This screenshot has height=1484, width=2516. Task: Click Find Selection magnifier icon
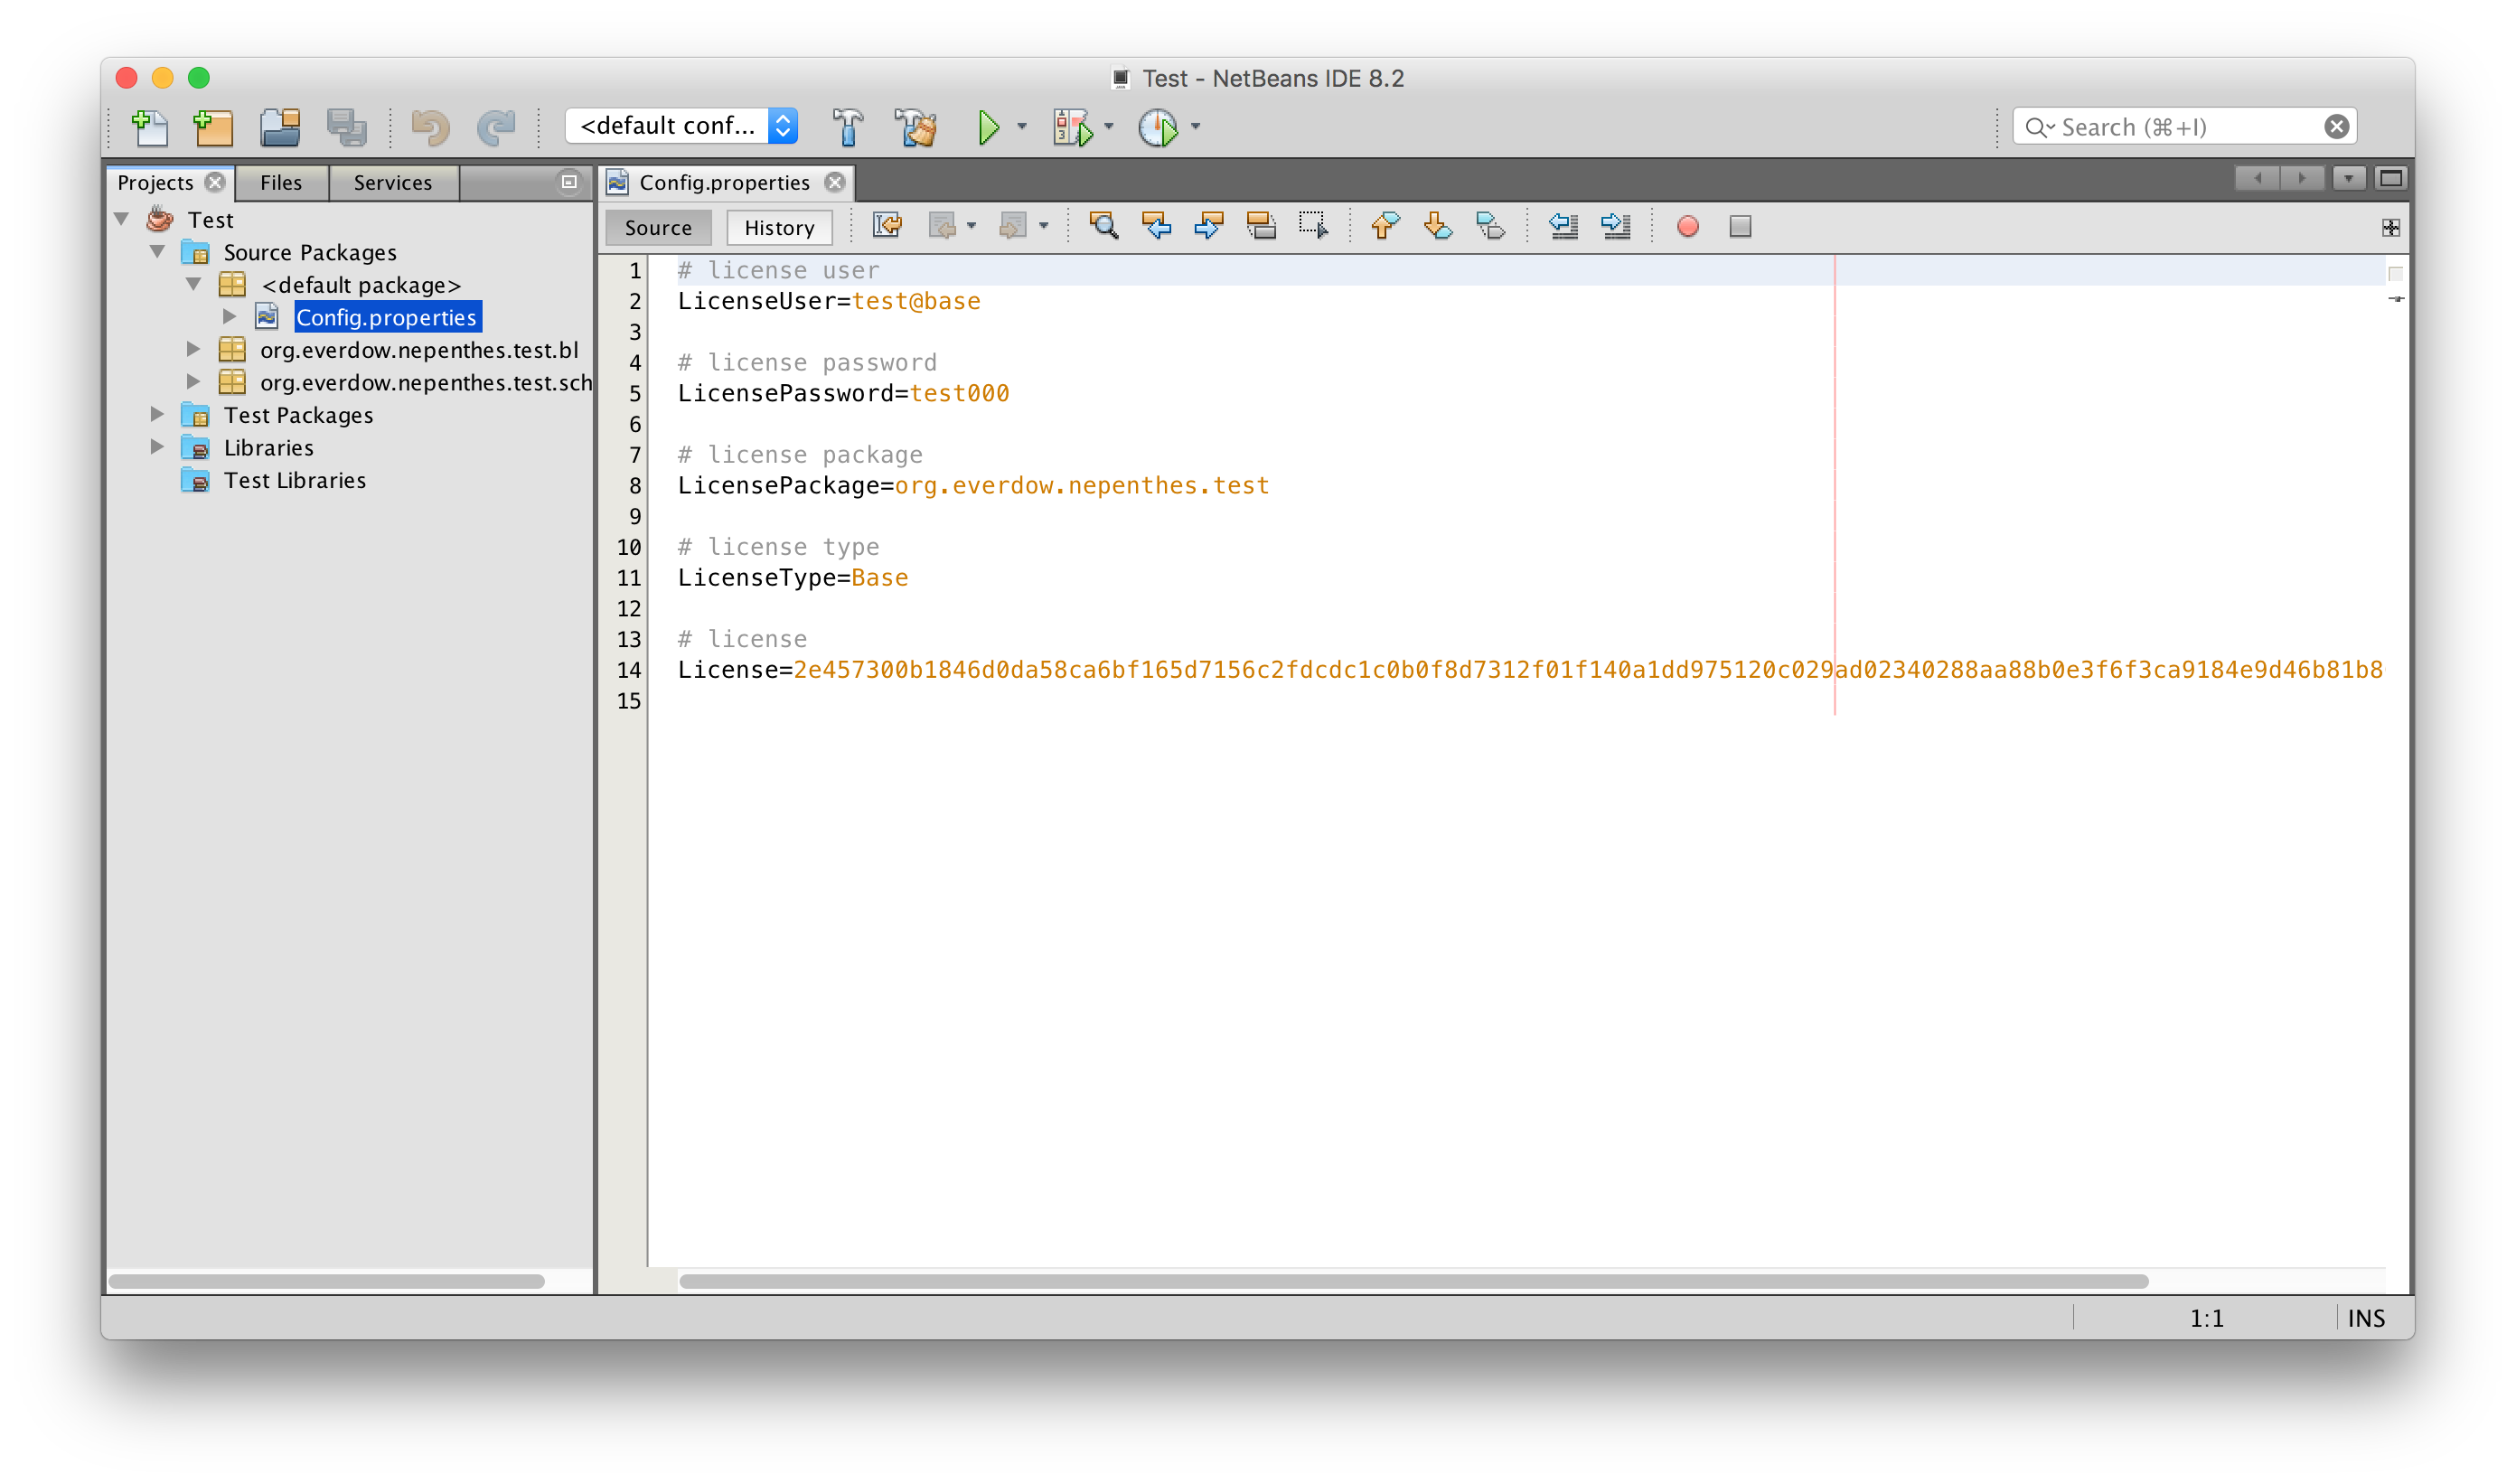pyautogui.click(x=1104, y=227)
